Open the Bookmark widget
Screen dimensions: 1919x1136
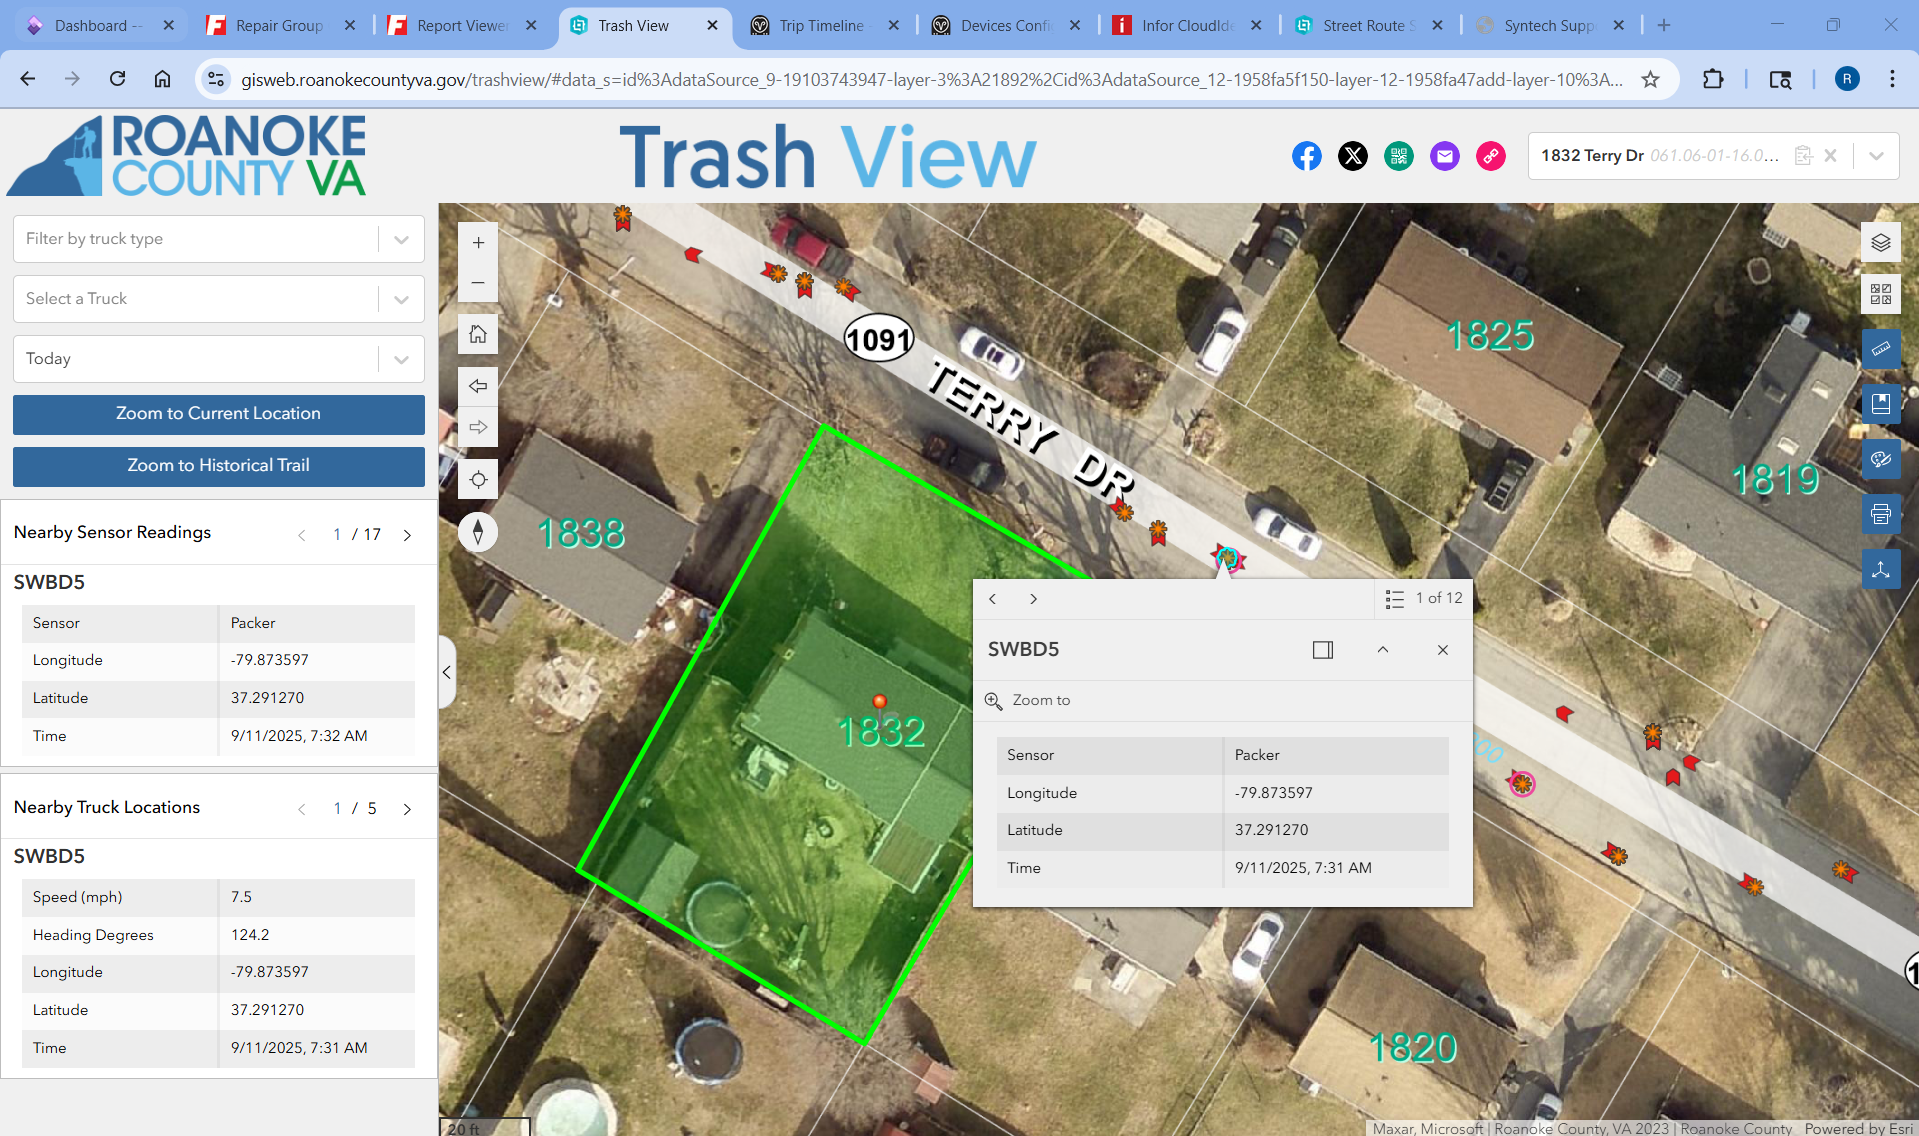pyautogui.click(x=1880, y=404)
